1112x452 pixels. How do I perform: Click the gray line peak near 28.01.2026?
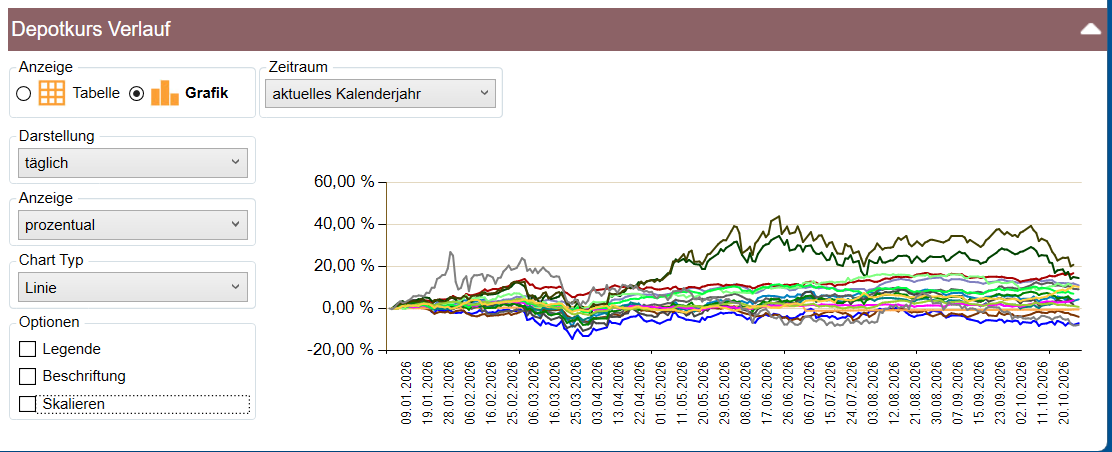(x=450, y=253)
